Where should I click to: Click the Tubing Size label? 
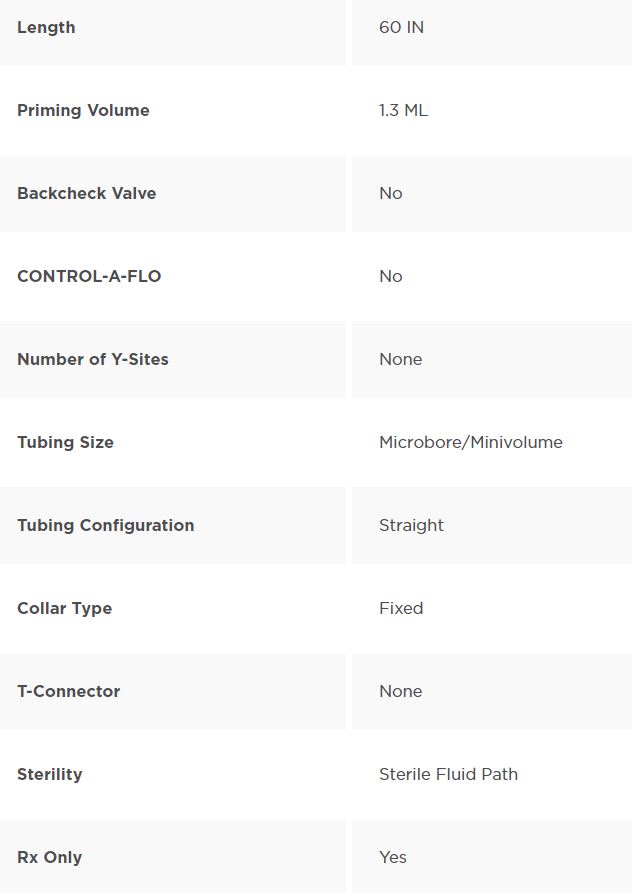65,443
